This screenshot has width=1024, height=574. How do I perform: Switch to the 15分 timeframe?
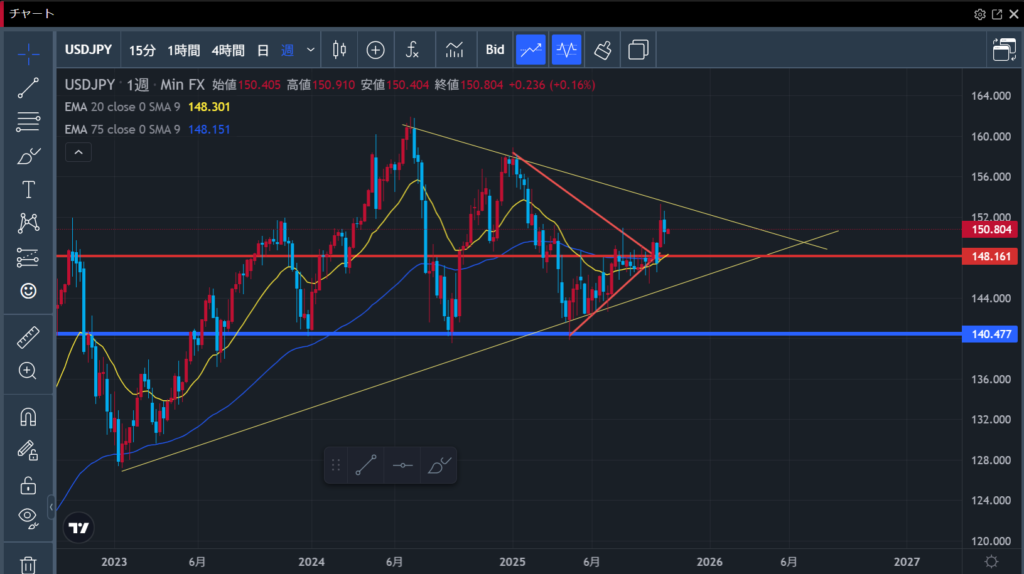pos(142,49)
